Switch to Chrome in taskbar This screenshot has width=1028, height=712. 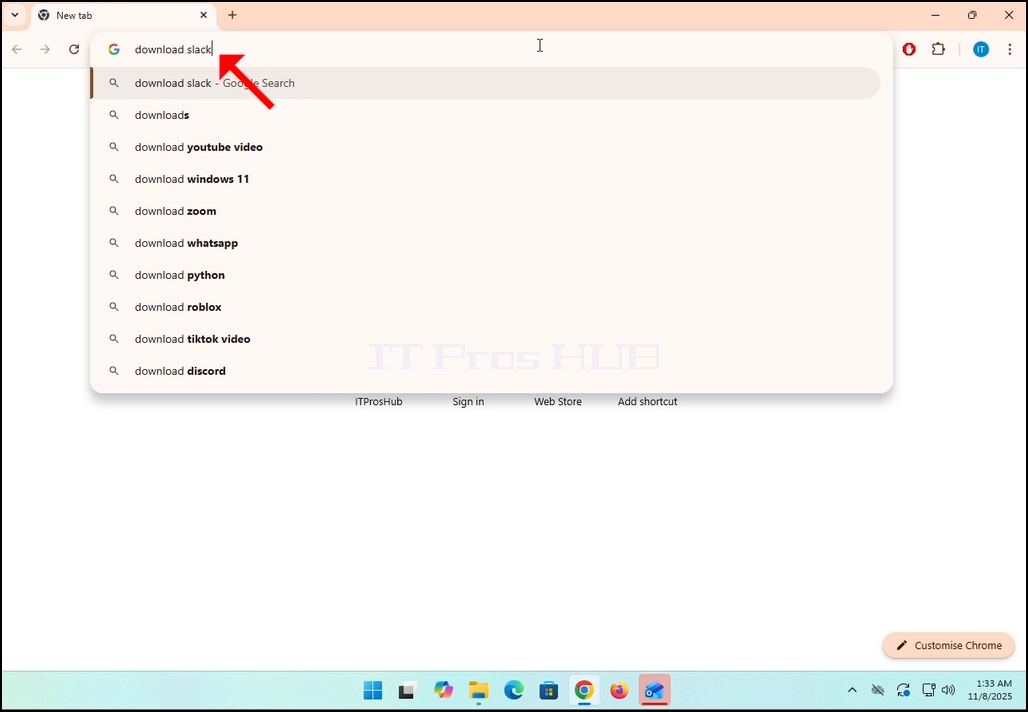click(584, 690)
